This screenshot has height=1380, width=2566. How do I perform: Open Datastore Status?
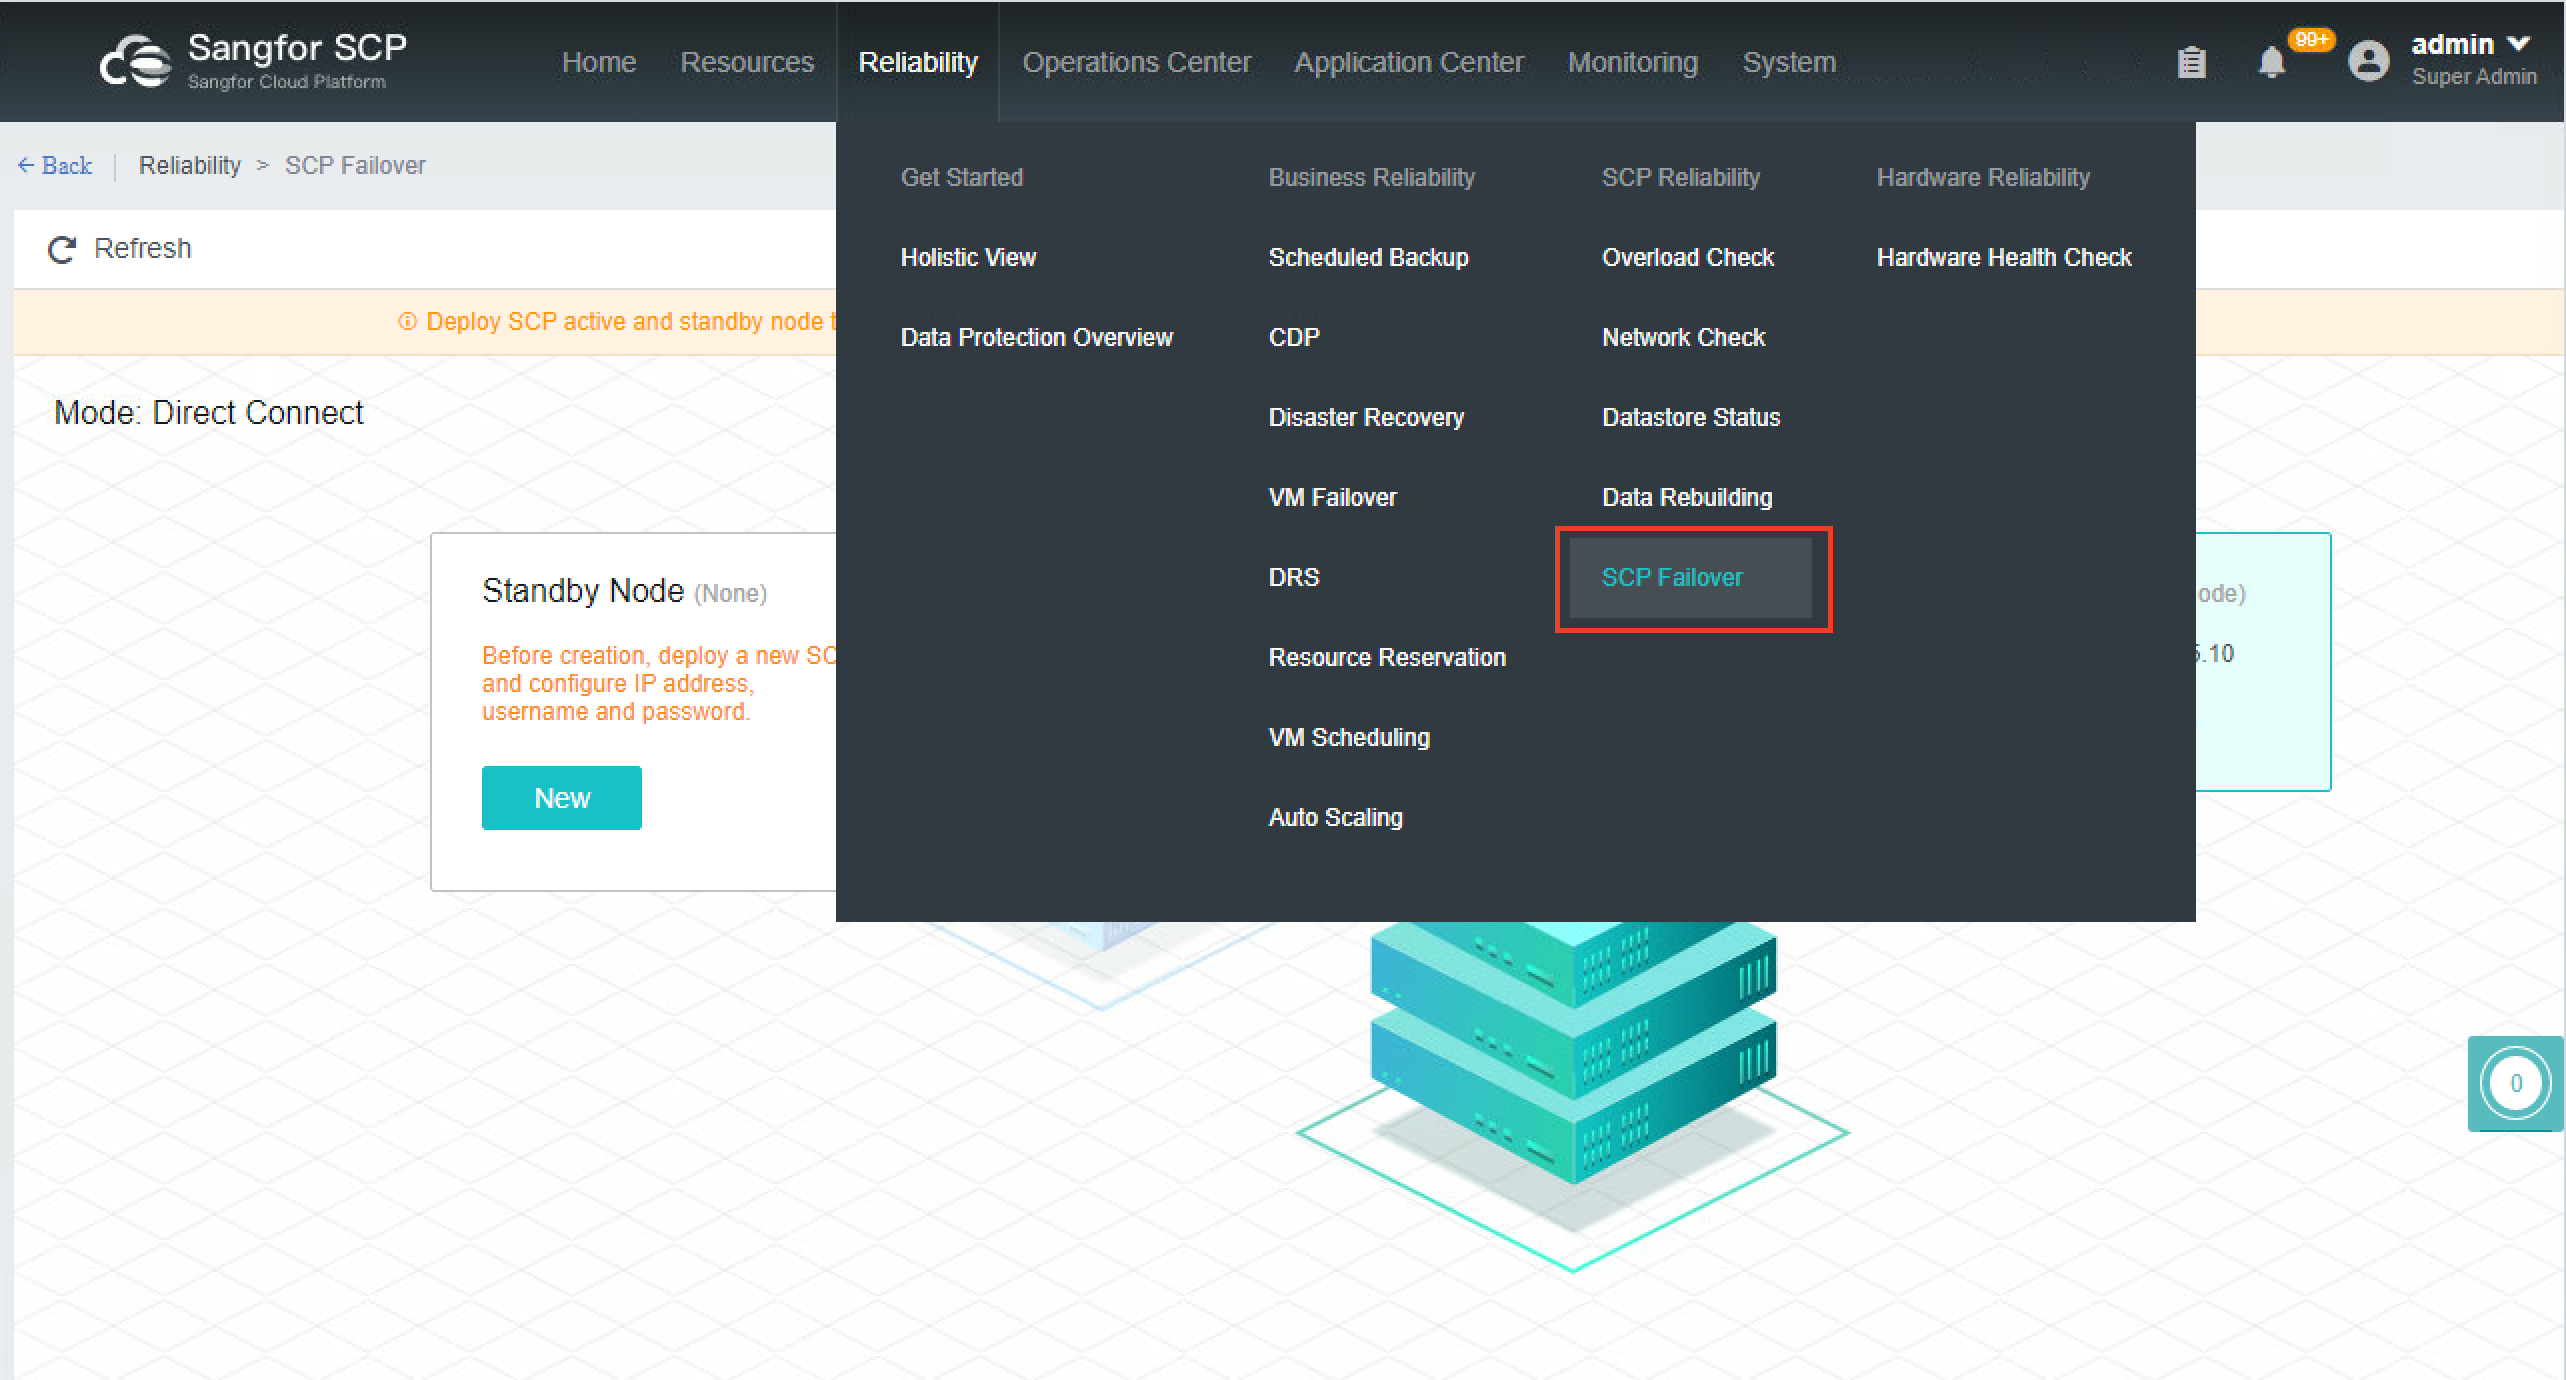click(x=1690, y=417)
